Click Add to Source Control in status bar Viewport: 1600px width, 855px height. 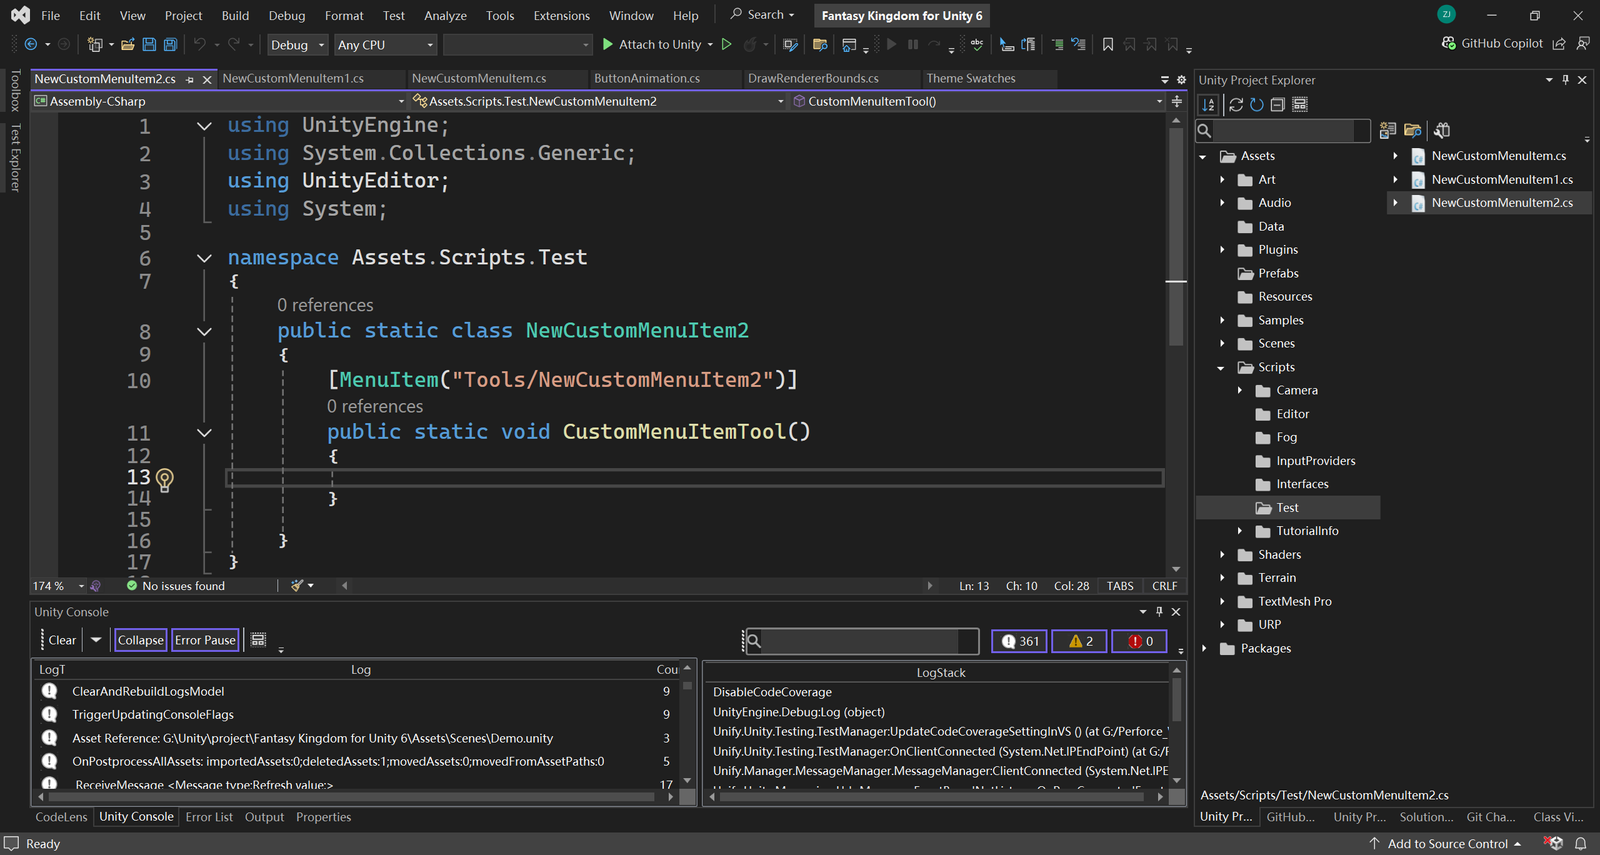point(1446,844)
